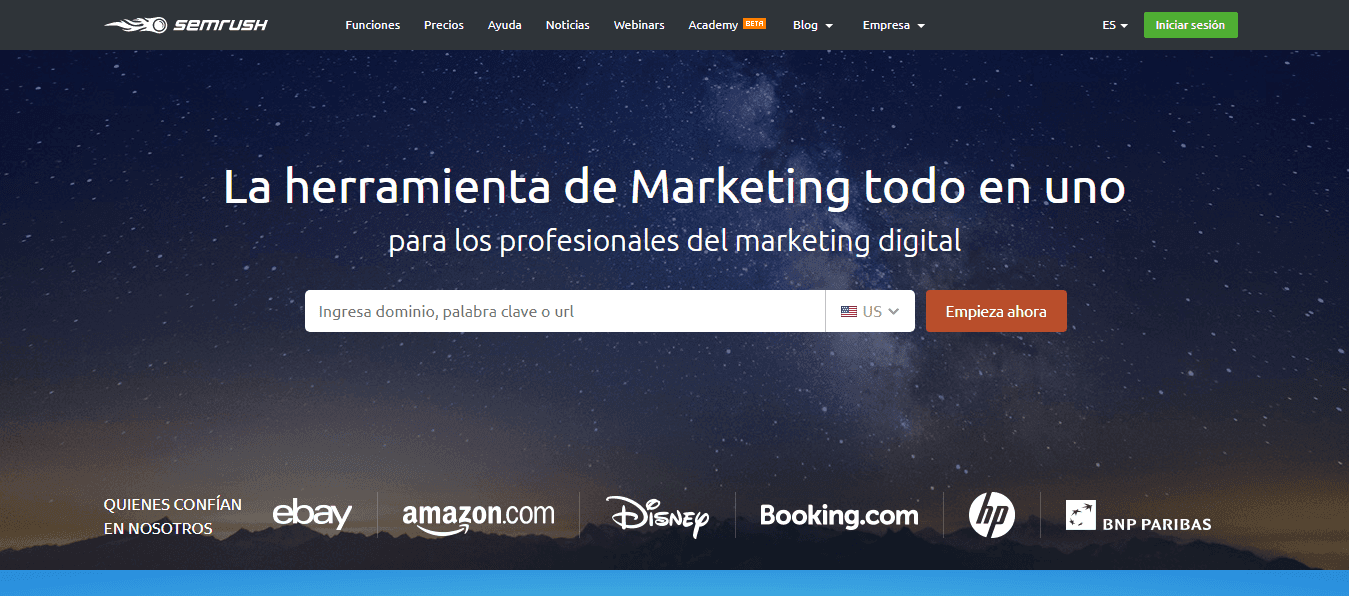Image resolution: width=1349 pixels, height=596 pixels.
Task: Click the green Iniciar sesión button
Action: point(1191,25)
